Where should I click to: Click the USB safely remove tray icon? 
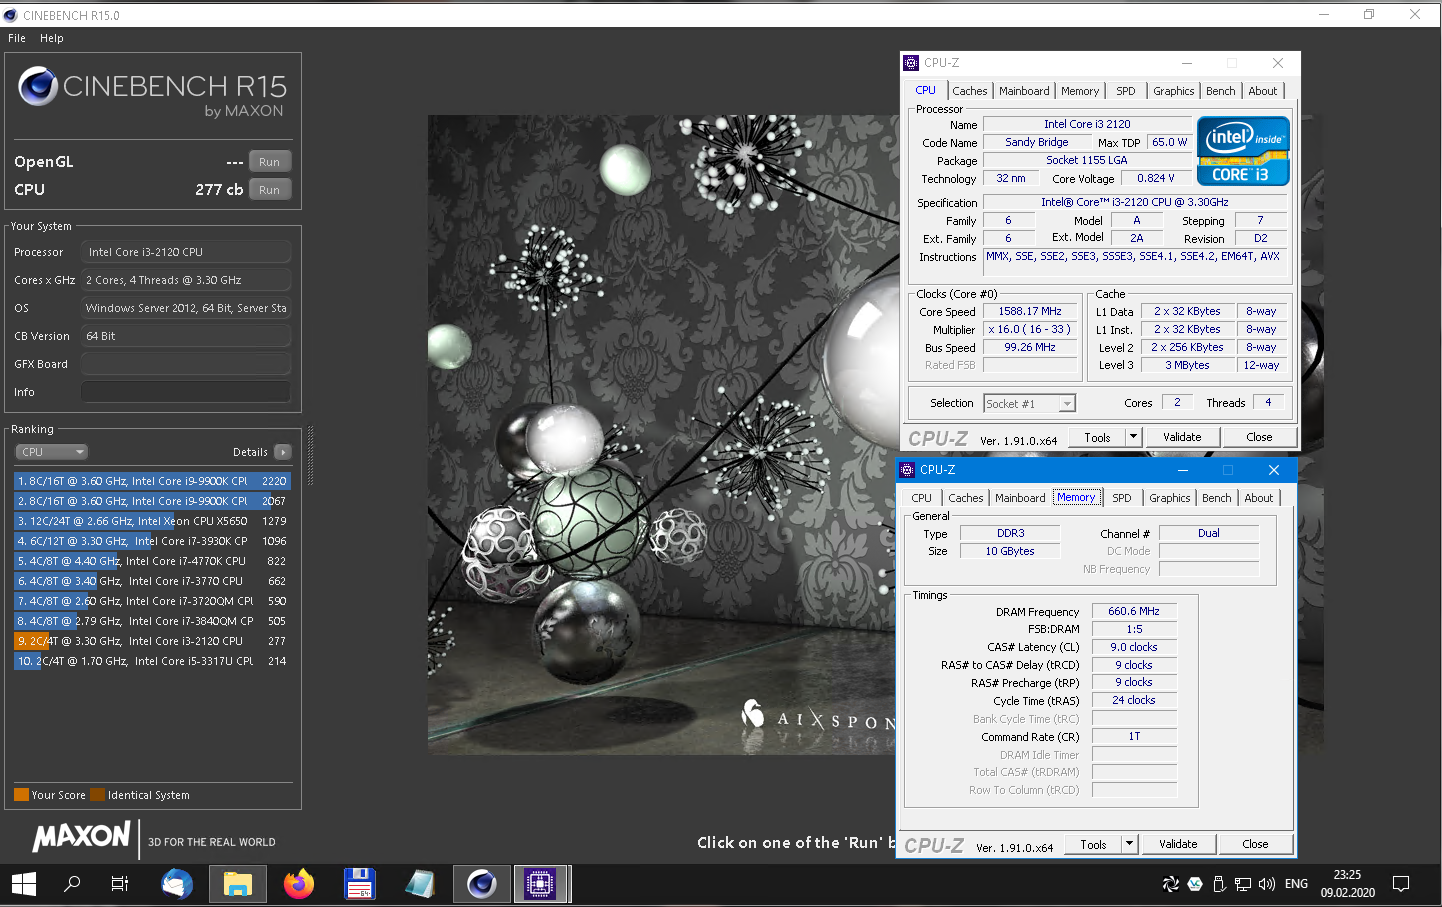[x=1219, y=884]
